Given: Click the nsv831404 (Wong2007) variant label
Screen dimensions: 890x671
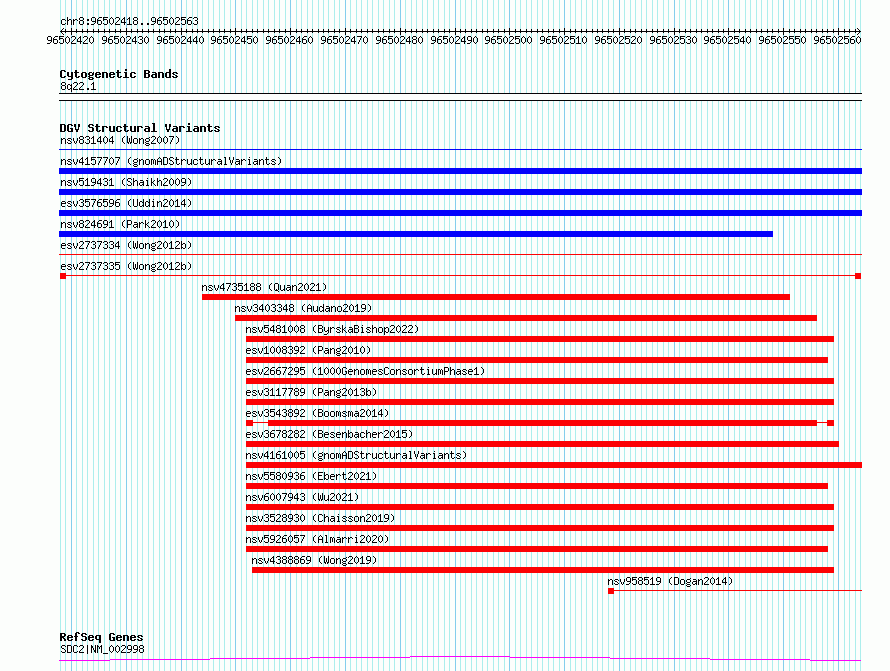Looking at the screenshot, I should pos(120,140).
